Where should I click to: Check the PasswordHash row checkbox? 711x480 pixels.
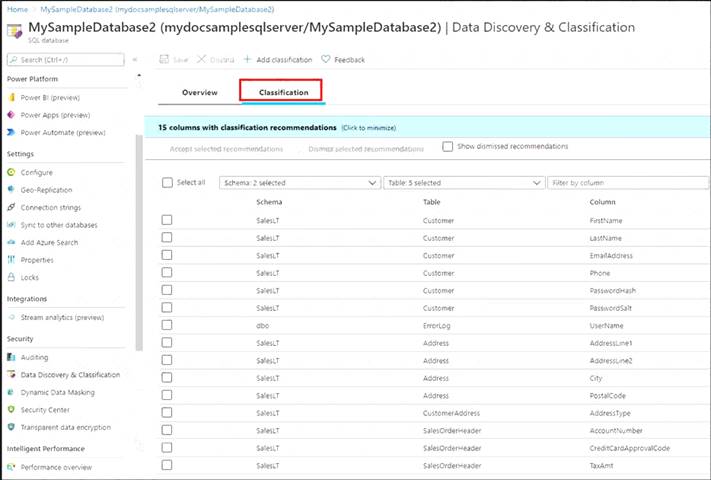[167, 290]
